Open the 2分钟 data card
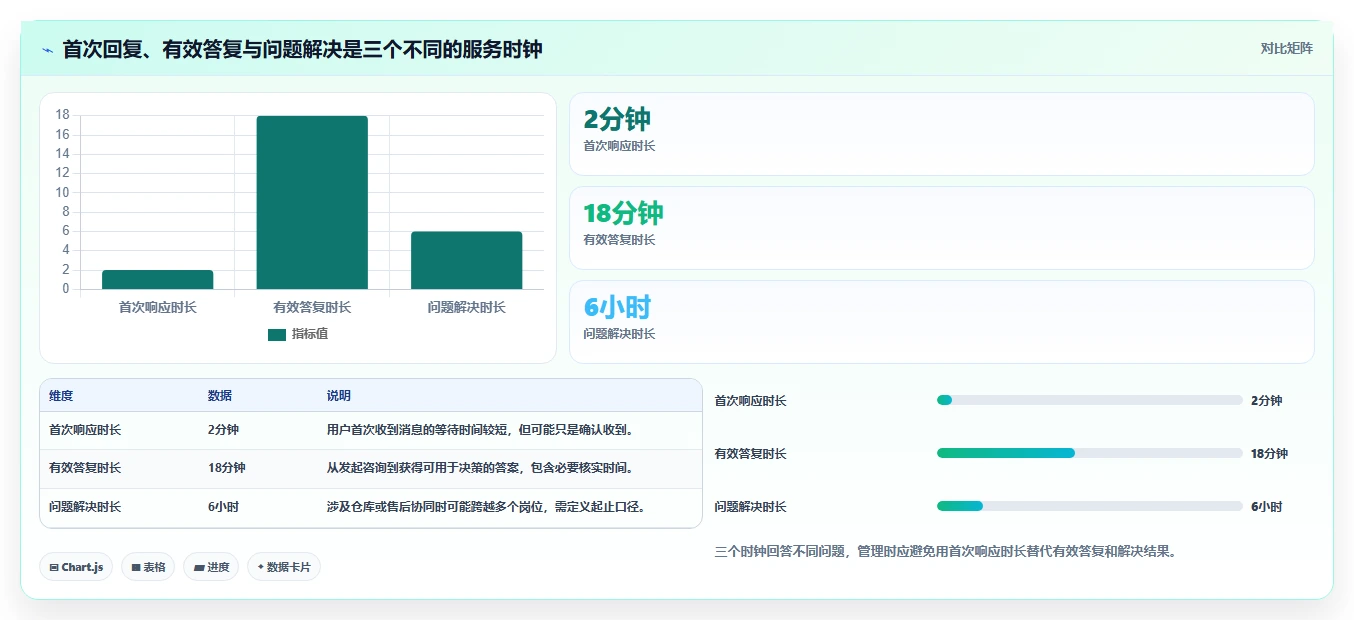 [x=941, y=134]
